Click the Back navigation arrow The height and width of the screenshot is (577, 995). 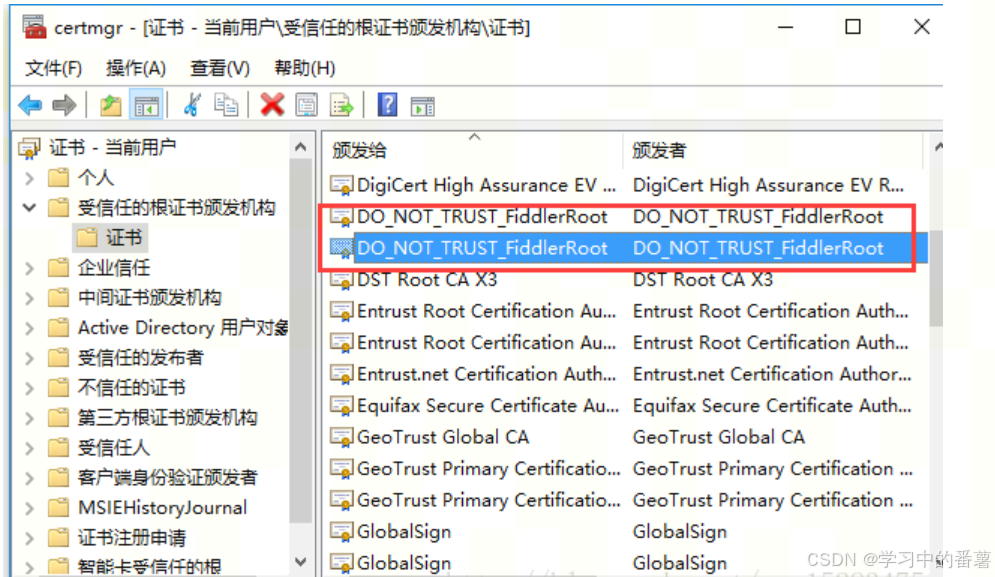30,104
